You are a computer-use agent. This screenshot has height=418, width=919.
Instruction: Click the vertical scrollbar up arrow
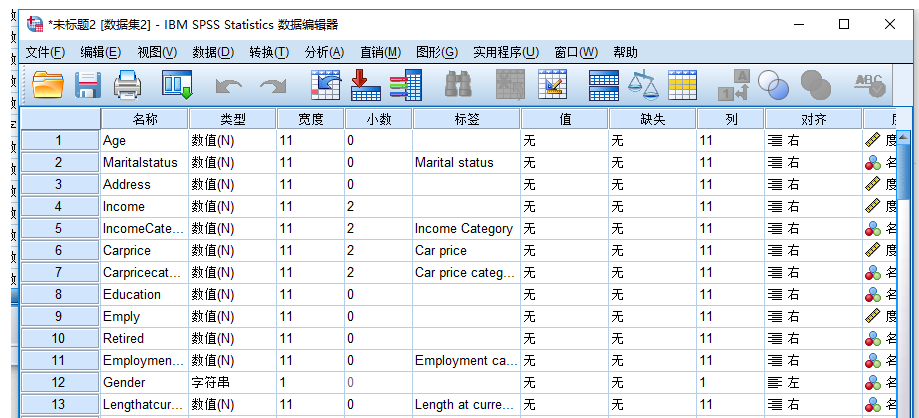tap(904, 137)
